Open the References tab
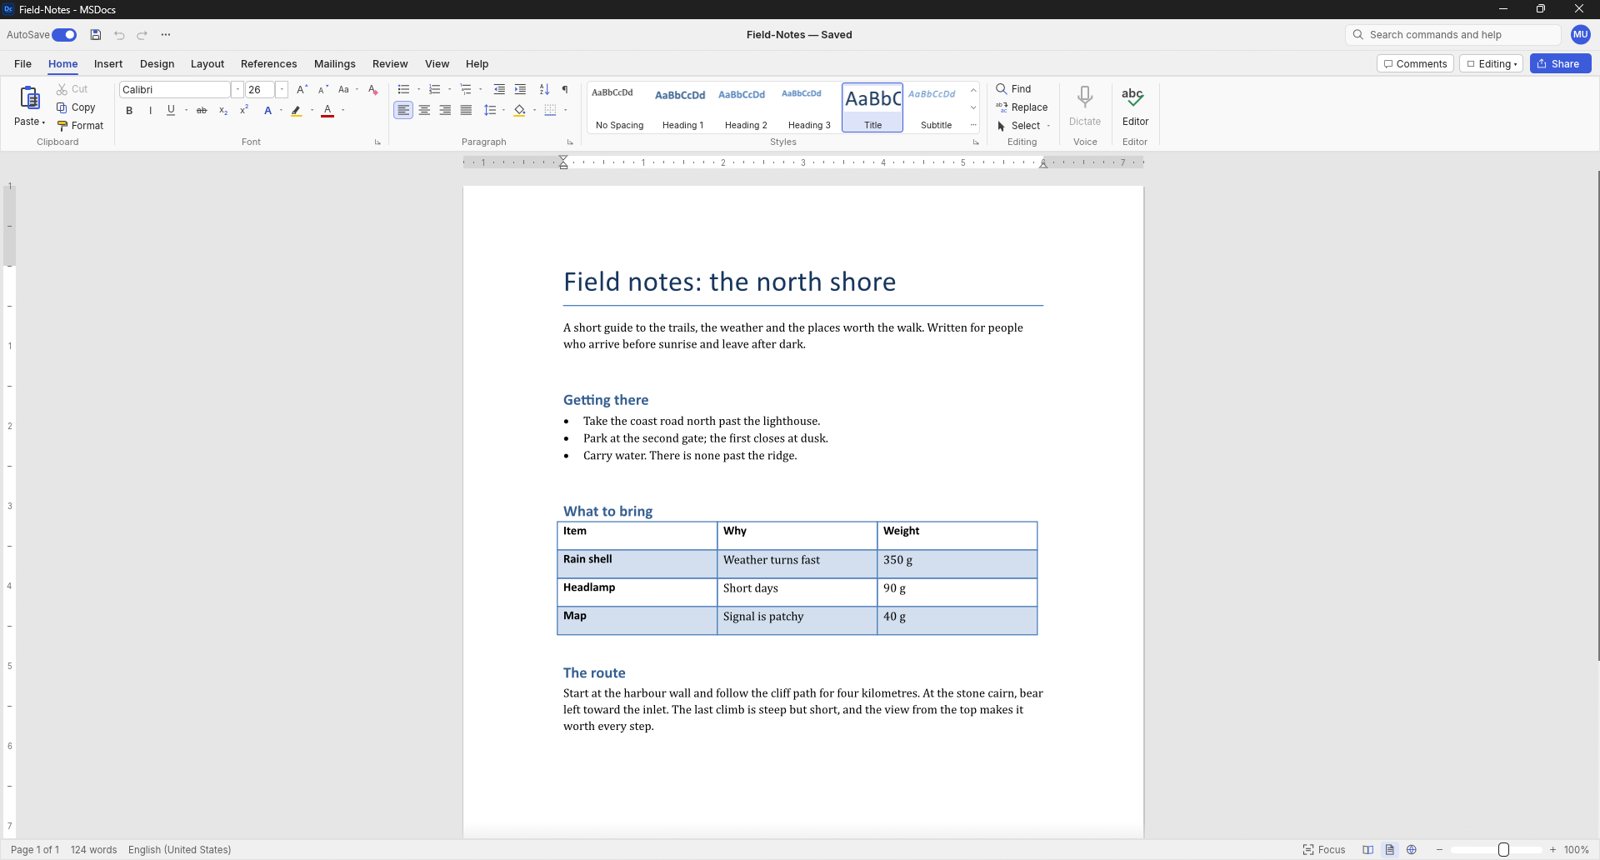The width and height of the screenshot is (1600, 860). tap(268, 64)
